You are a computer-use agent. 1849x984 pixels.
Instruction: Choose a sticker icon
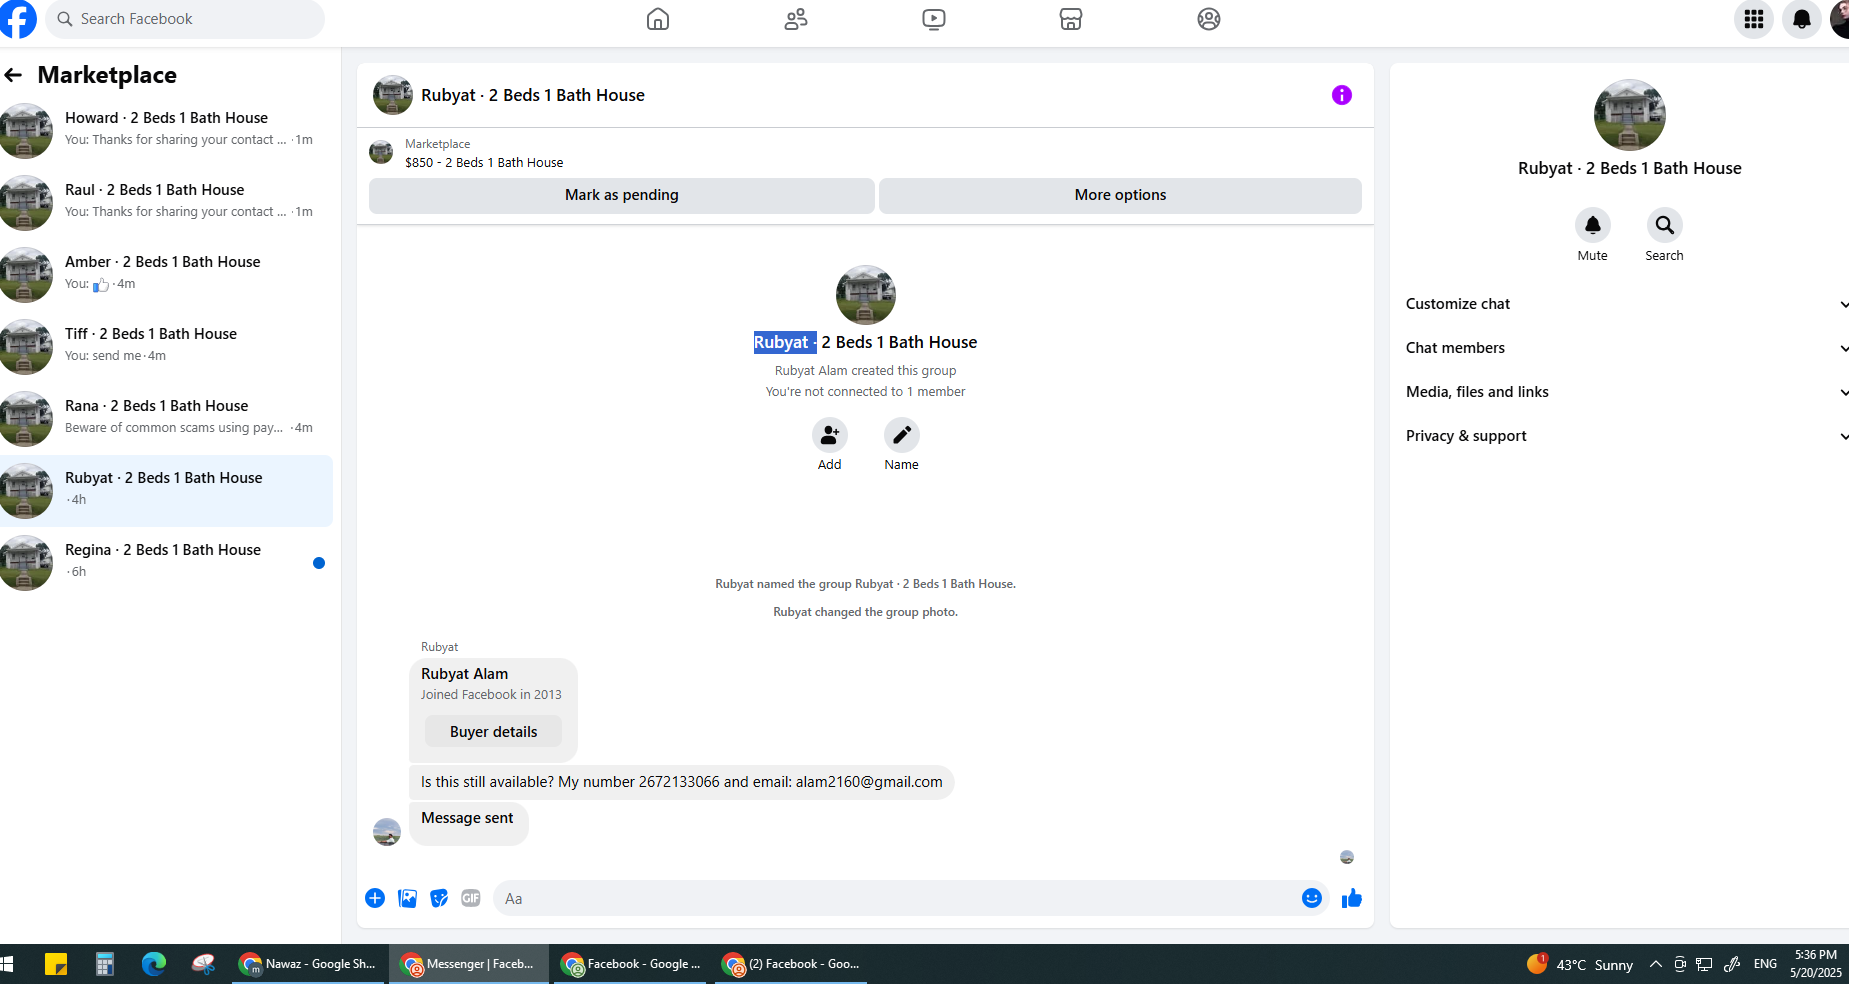tap(439, 898)
